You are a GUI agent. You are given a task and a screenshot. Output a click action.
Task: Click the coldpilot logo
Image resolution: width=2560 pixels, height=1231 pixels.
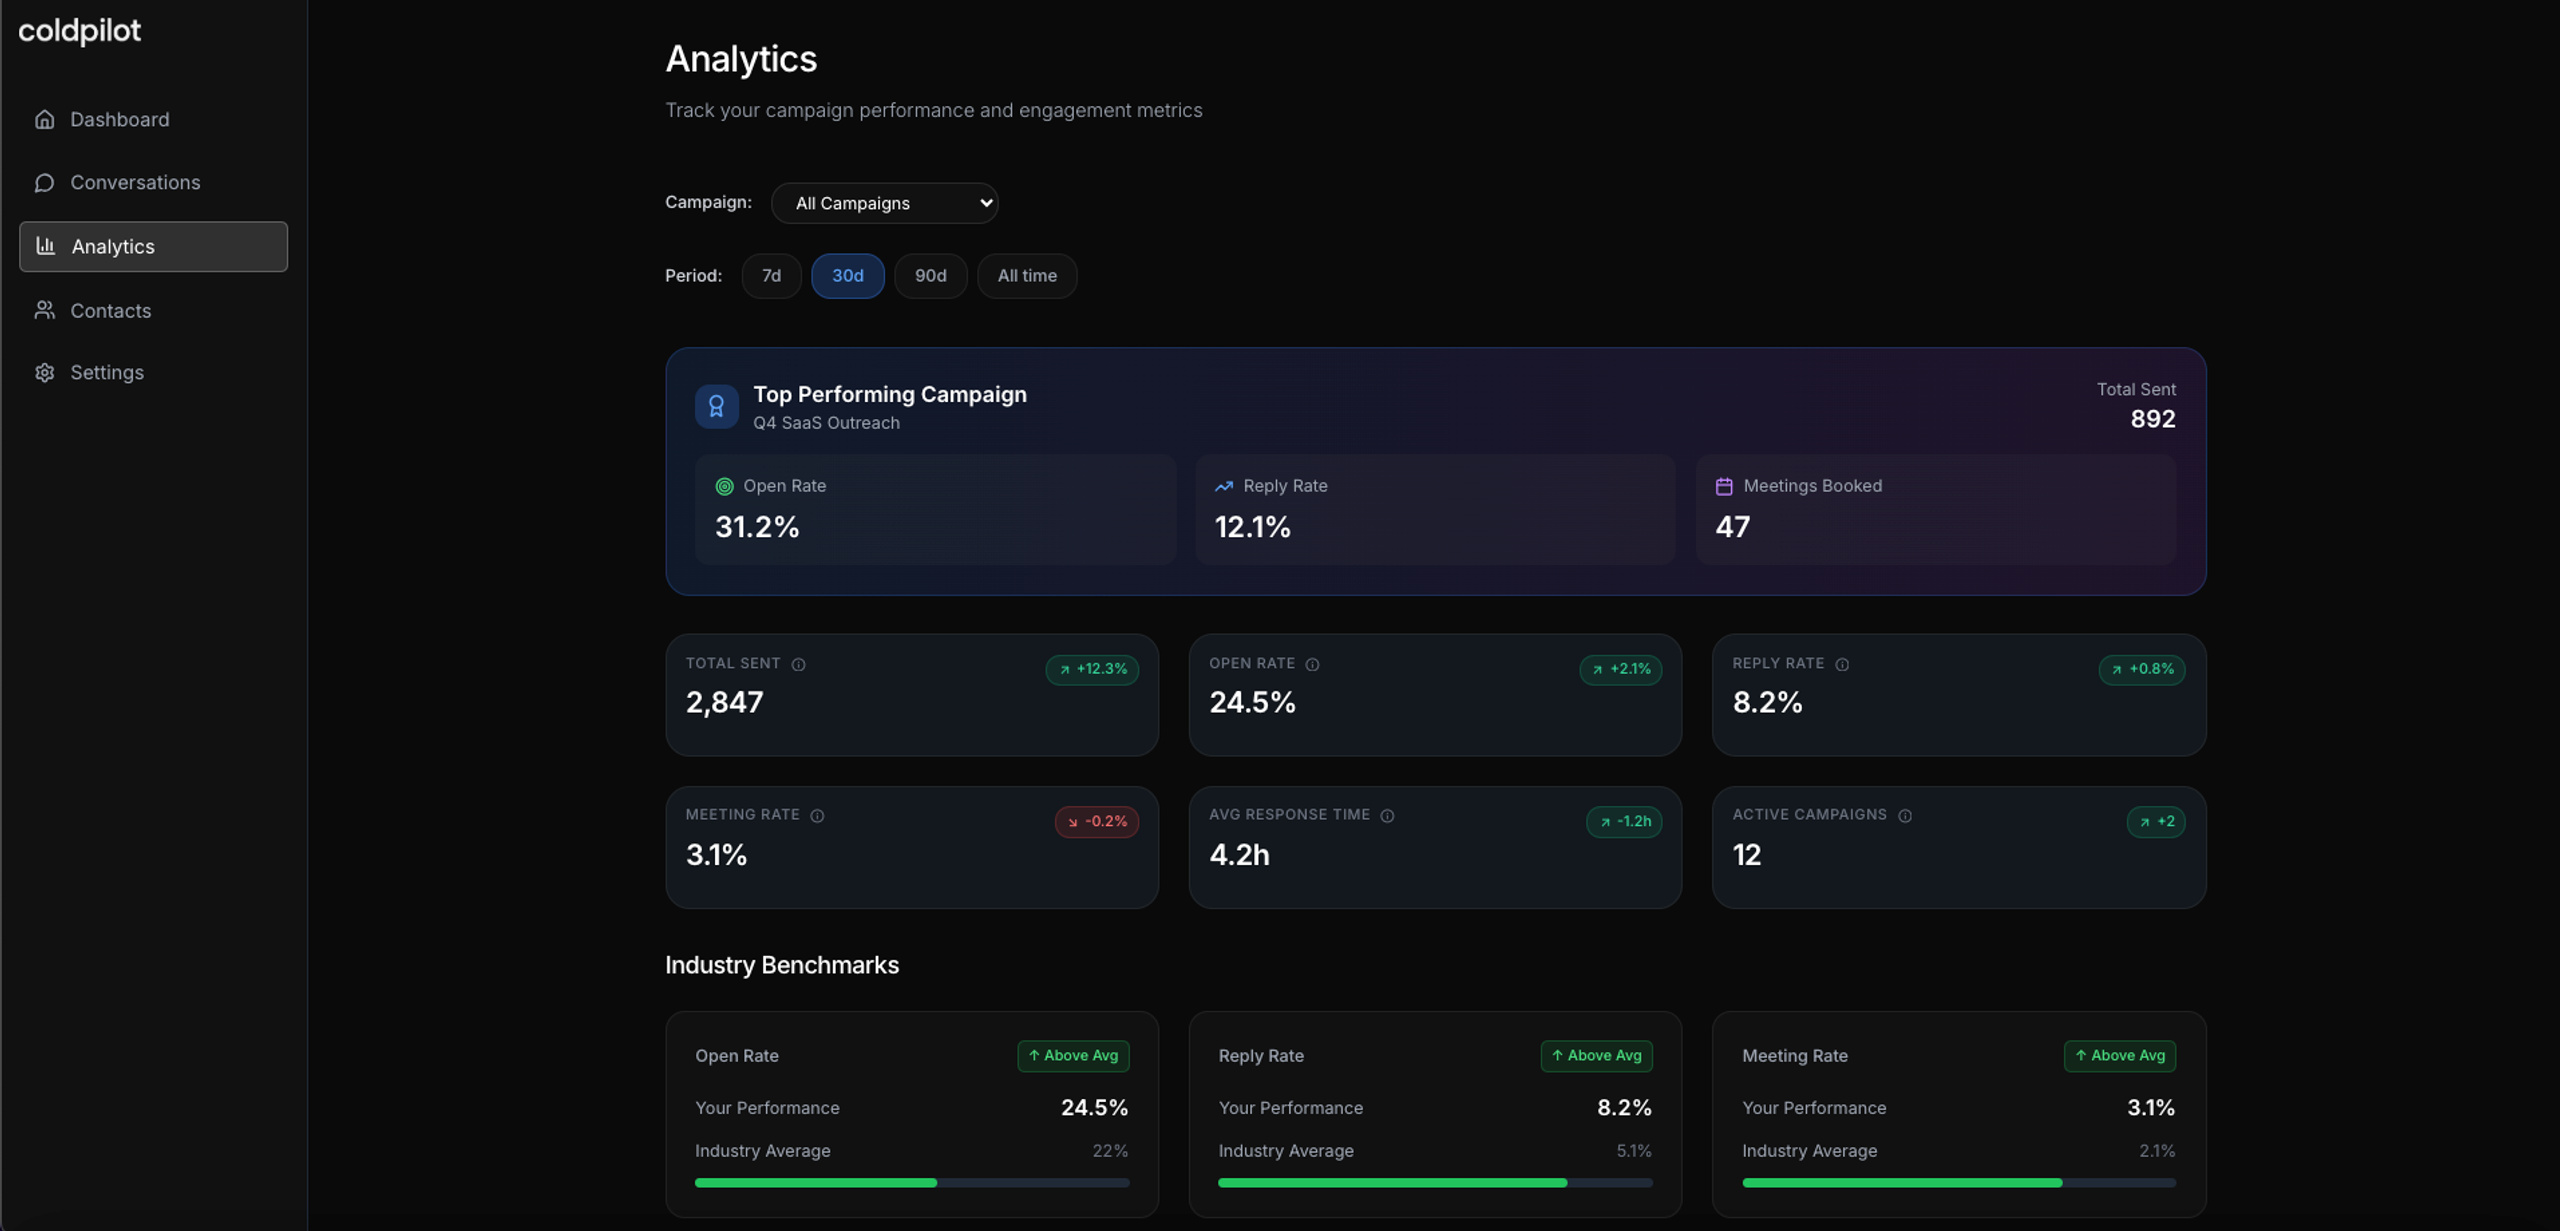coord(80,31)
